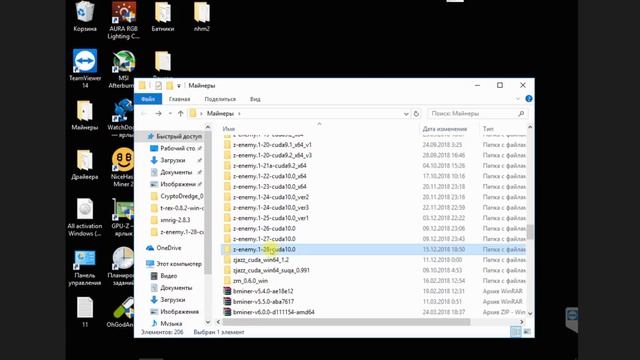Click the forward navigation arrow
The image size is (640, 360).
(158, 113)
